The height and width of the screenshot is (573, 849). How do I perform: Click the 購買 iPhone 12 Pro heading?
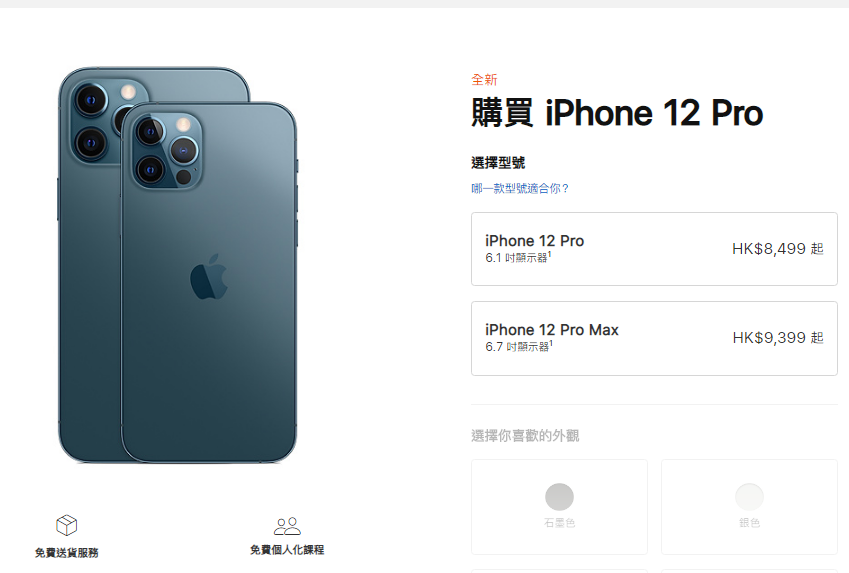point(617,113)
